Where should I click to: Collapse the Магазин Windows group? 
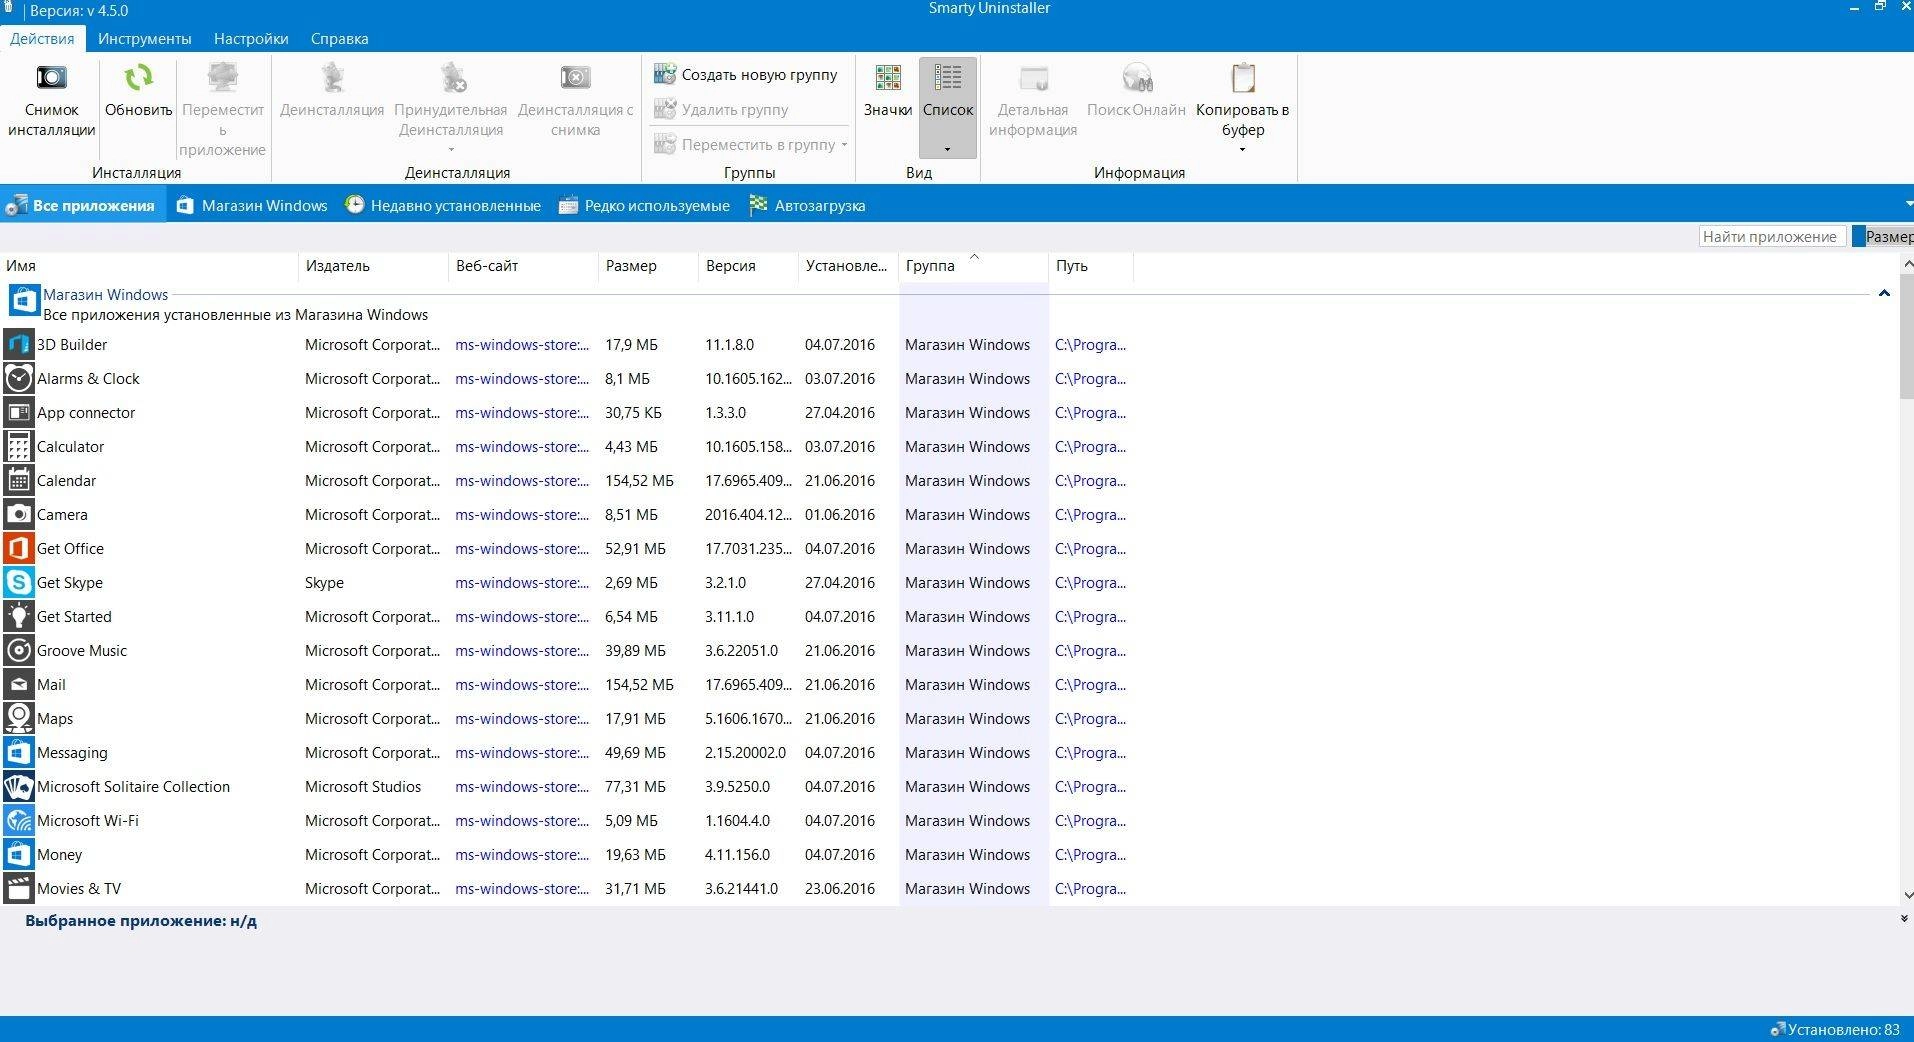coord(1884,294)
